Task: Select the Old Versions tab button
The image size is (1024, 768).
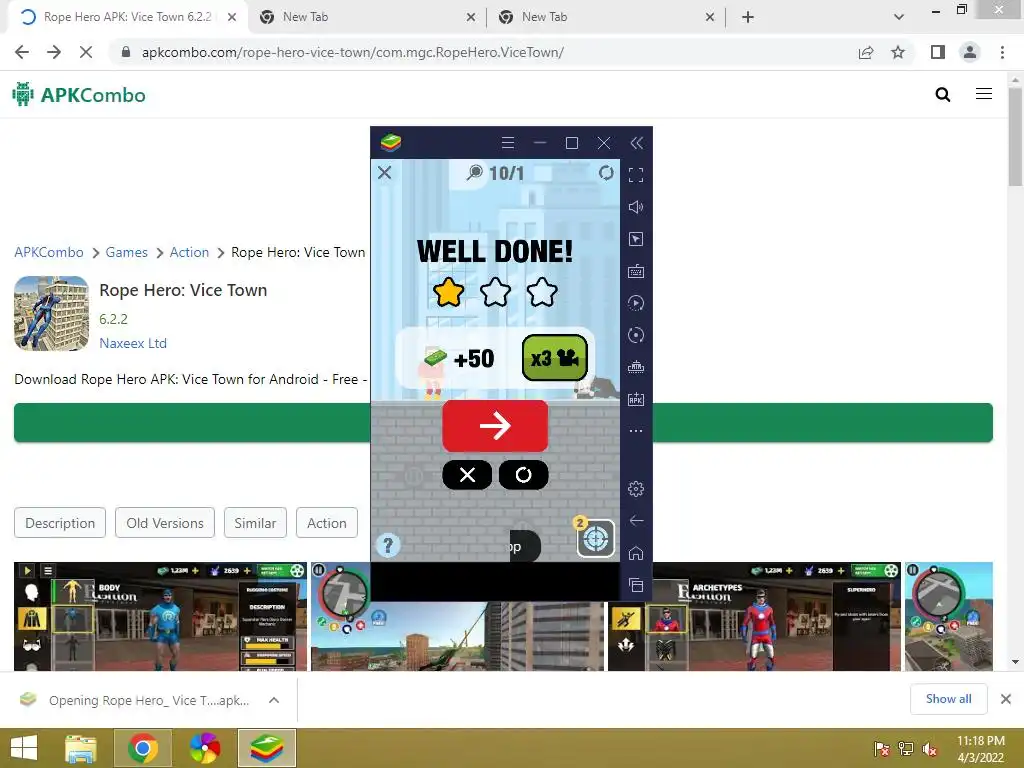Action: point(165,523)
